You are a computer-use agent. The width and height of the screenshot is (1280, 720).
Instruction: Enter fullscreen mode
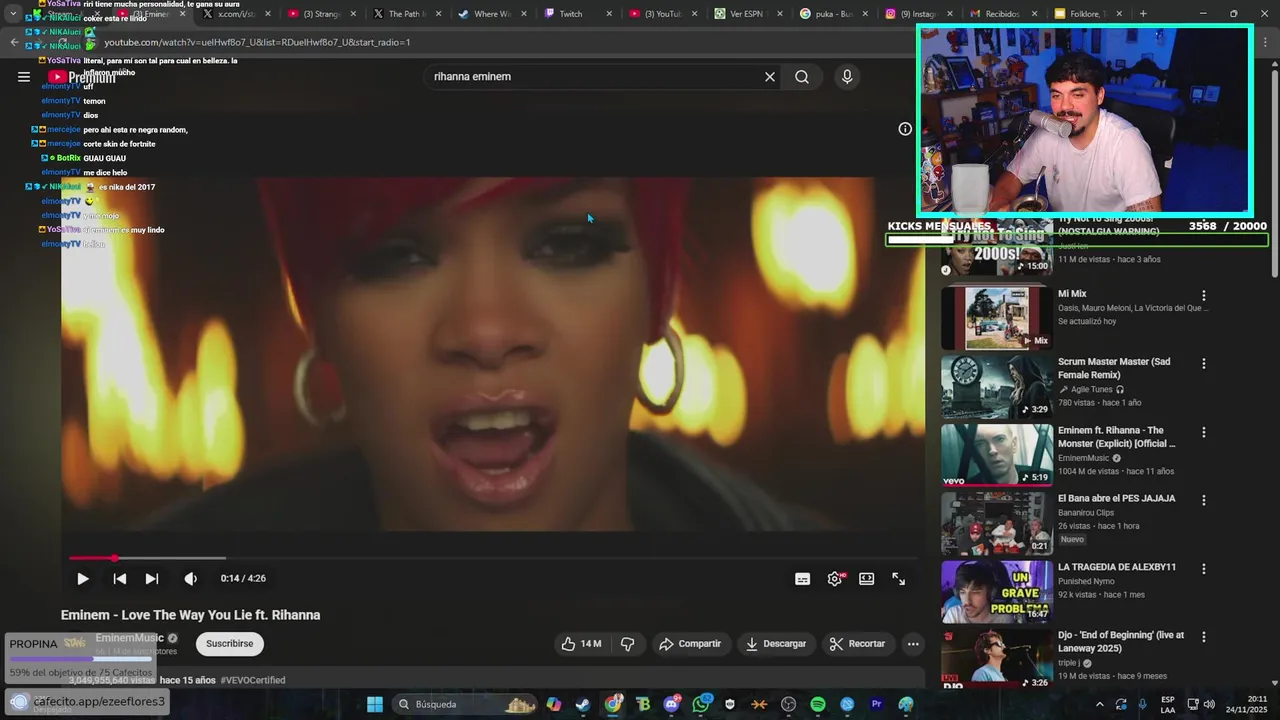[x=899, y=579]
